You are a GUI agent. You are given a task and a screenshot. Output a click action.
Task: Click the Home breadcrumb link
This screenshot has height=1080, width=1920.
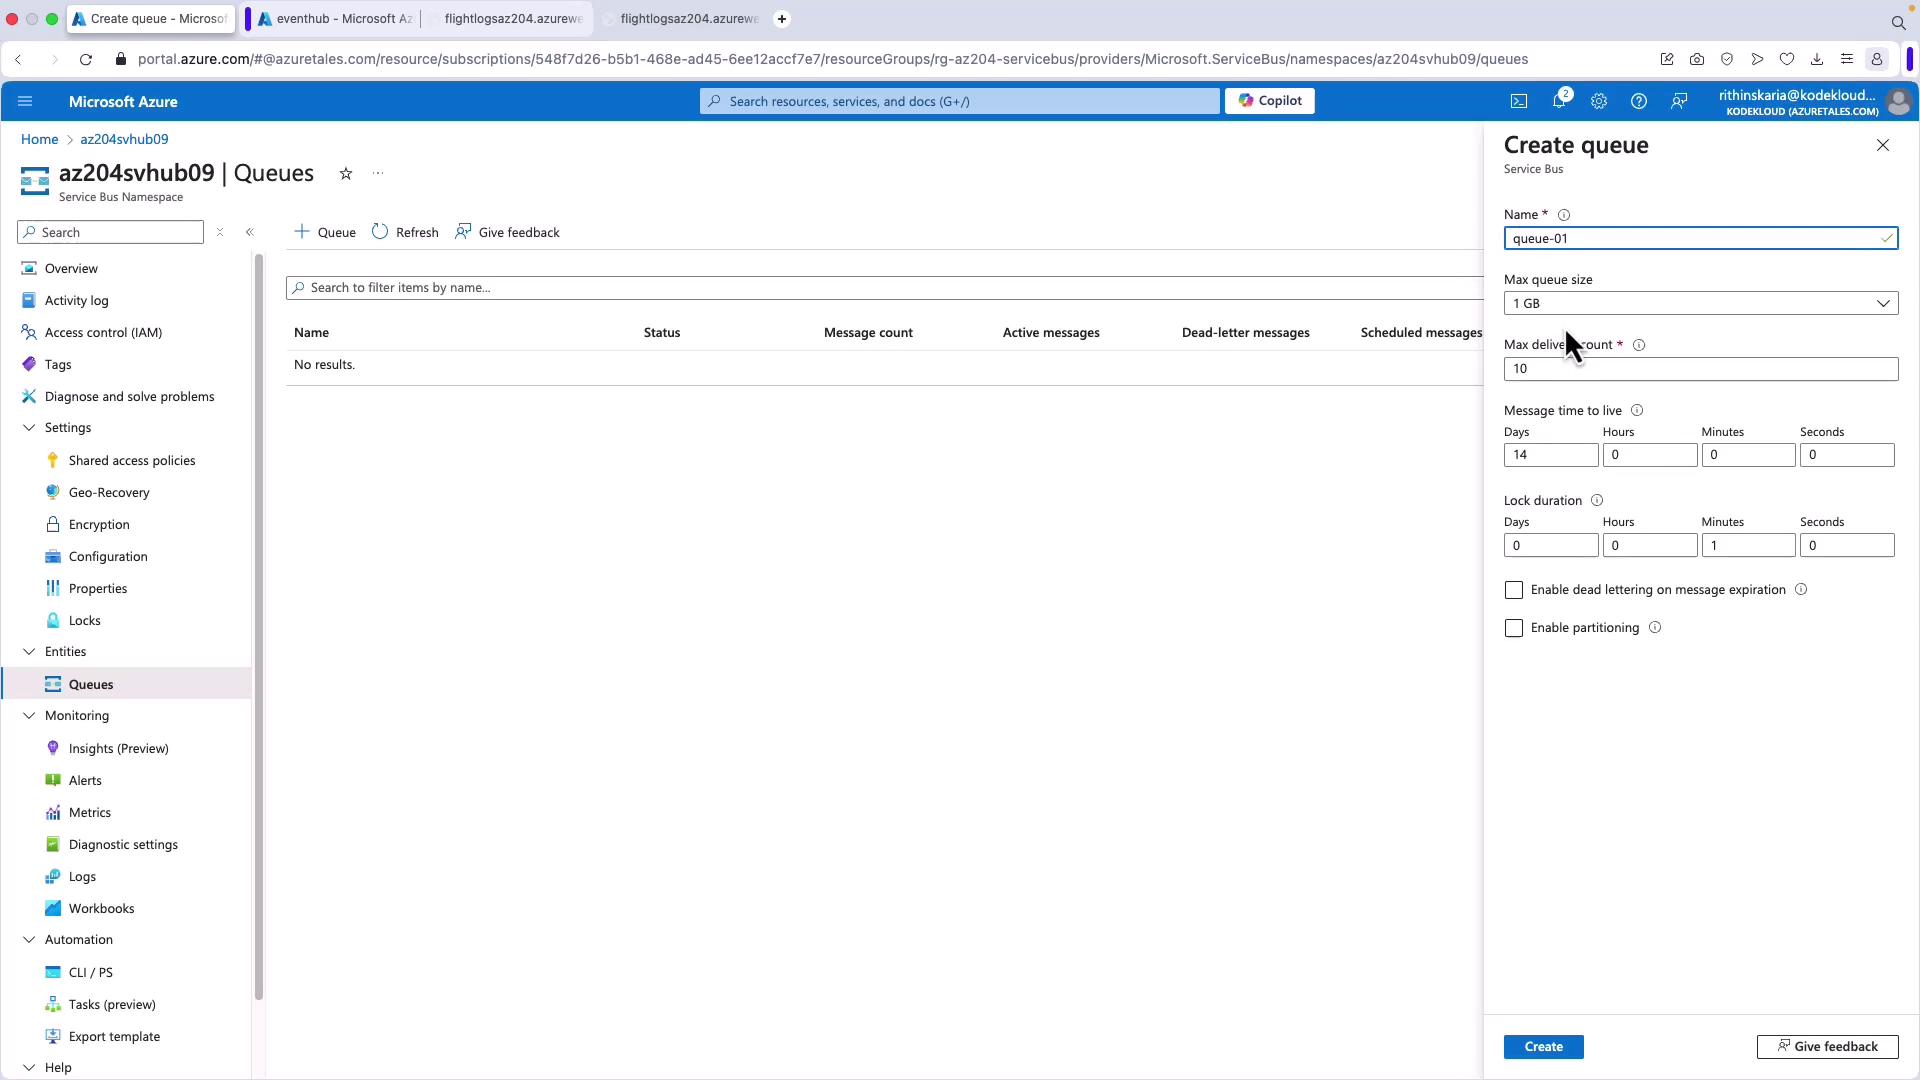(x=40, y=139)
